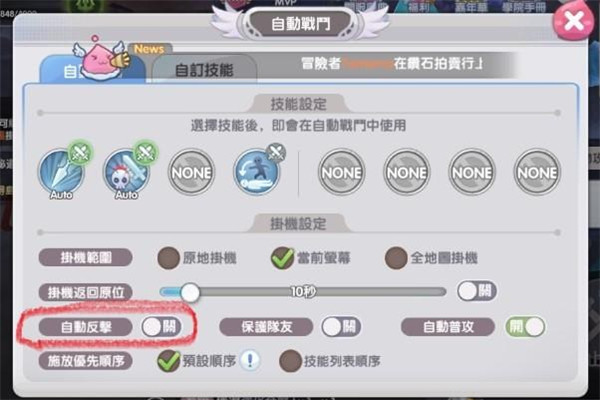This screenshot has height=400, width=600.
Task: Select the 當前螢幕 radio option
Action: (282, 258)
